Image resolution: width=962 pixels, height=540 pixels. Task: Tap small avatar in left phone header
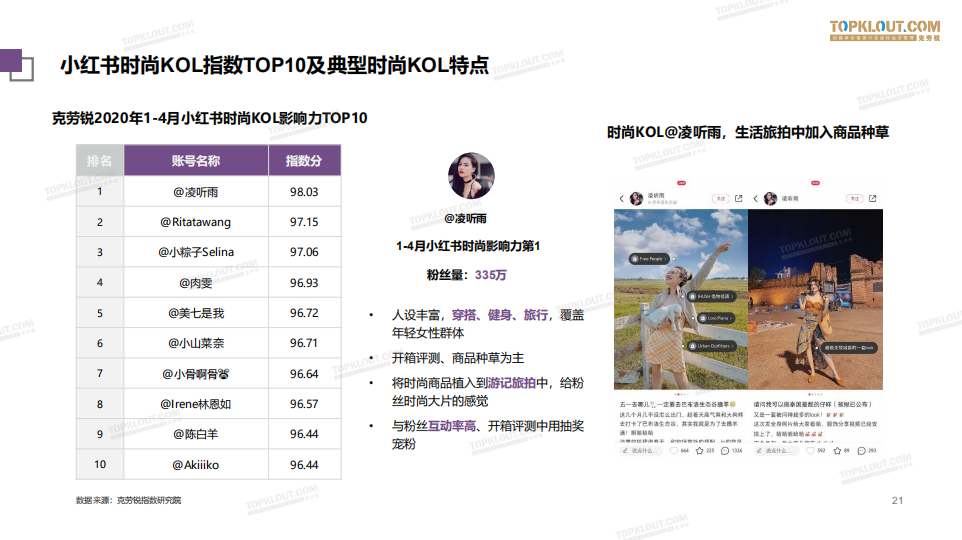[x=637, y=198]
